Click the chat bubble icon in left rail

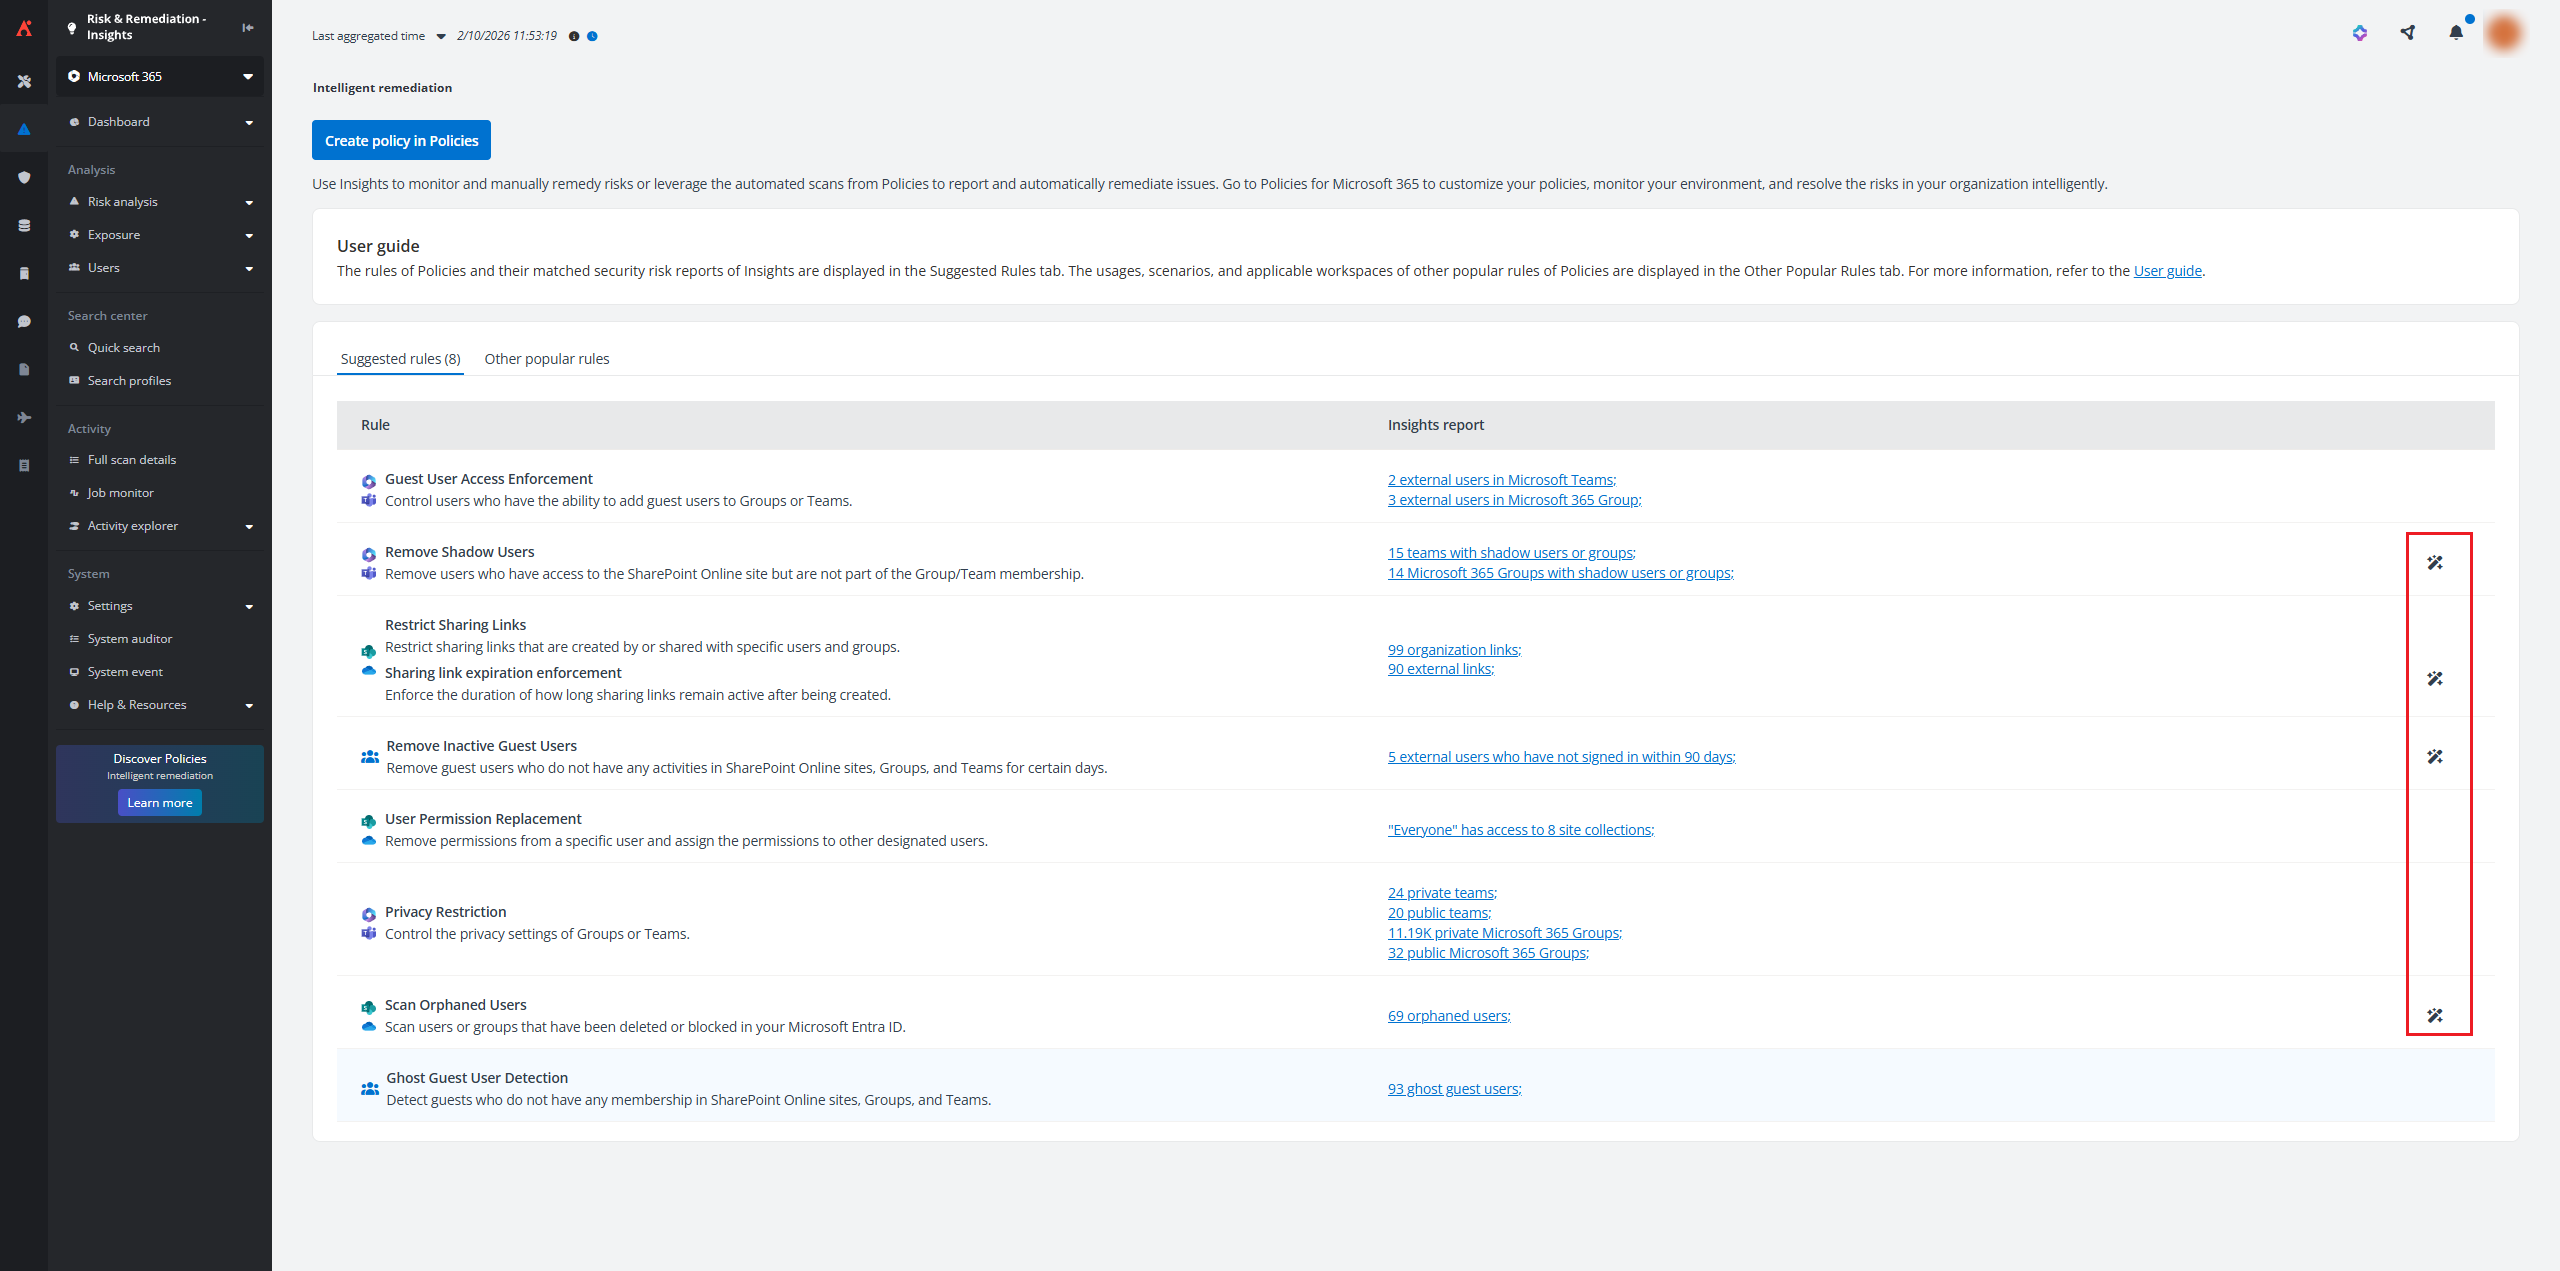coord(24,321)
